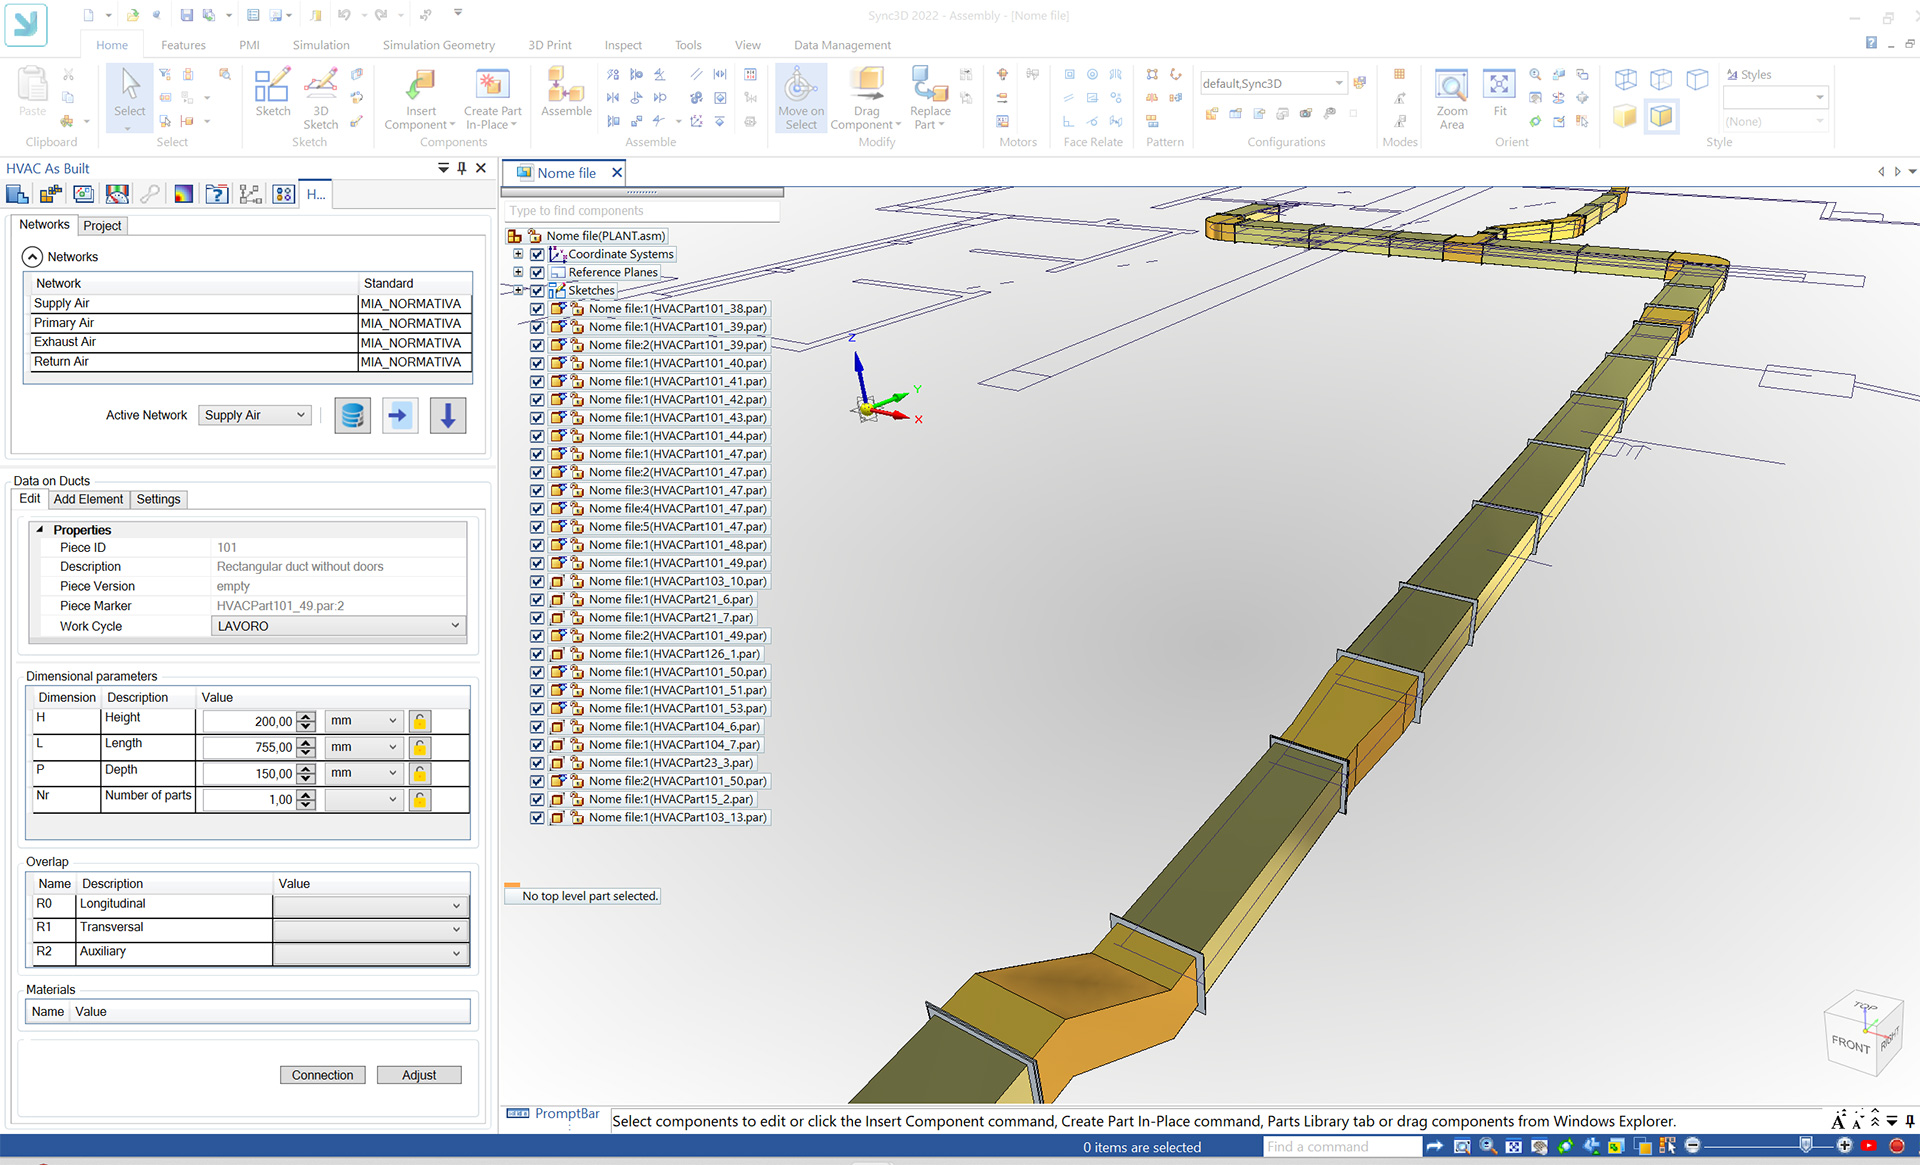
Task: Click the Adjust button
Action: [x=419, y=1075]
